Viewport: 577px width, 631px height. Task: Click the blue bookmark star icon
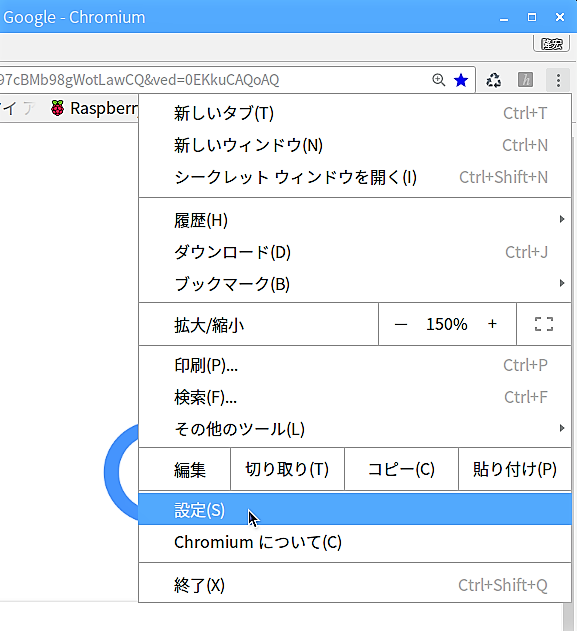click(x=461, y=80)
